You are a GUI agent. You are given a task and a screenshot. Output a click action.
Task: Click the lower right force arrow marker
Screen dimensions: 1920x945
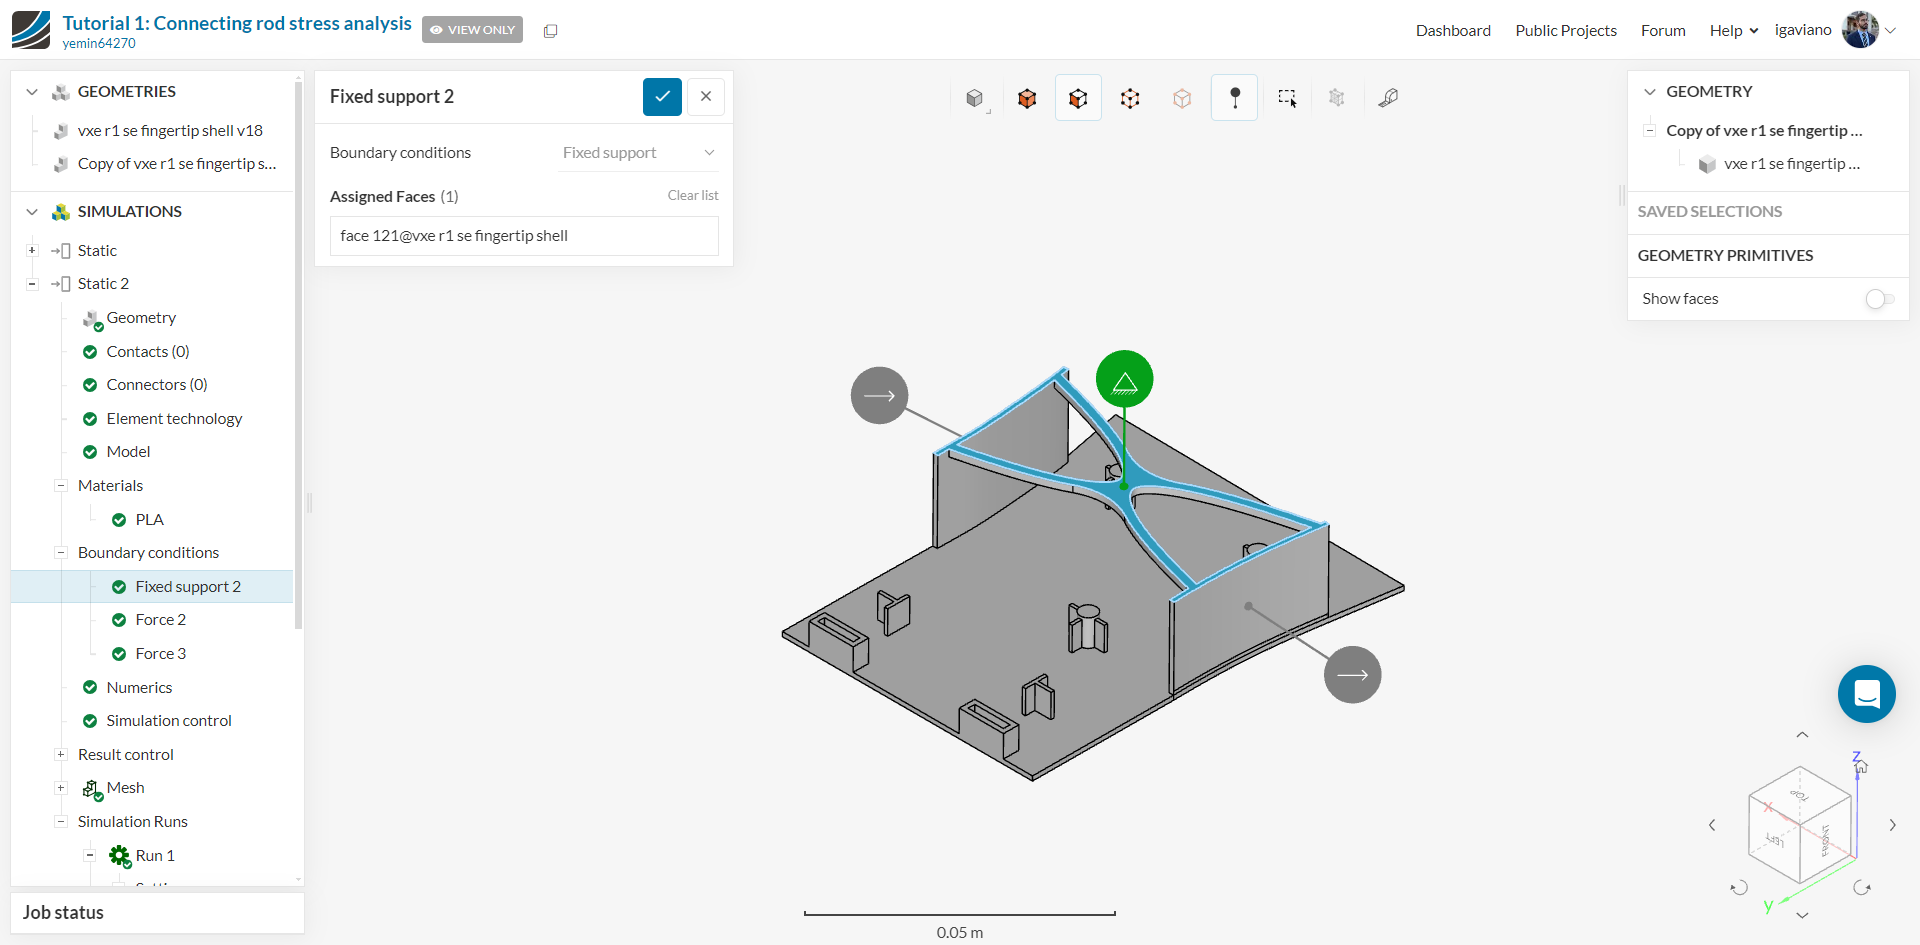pos(1353,675)
